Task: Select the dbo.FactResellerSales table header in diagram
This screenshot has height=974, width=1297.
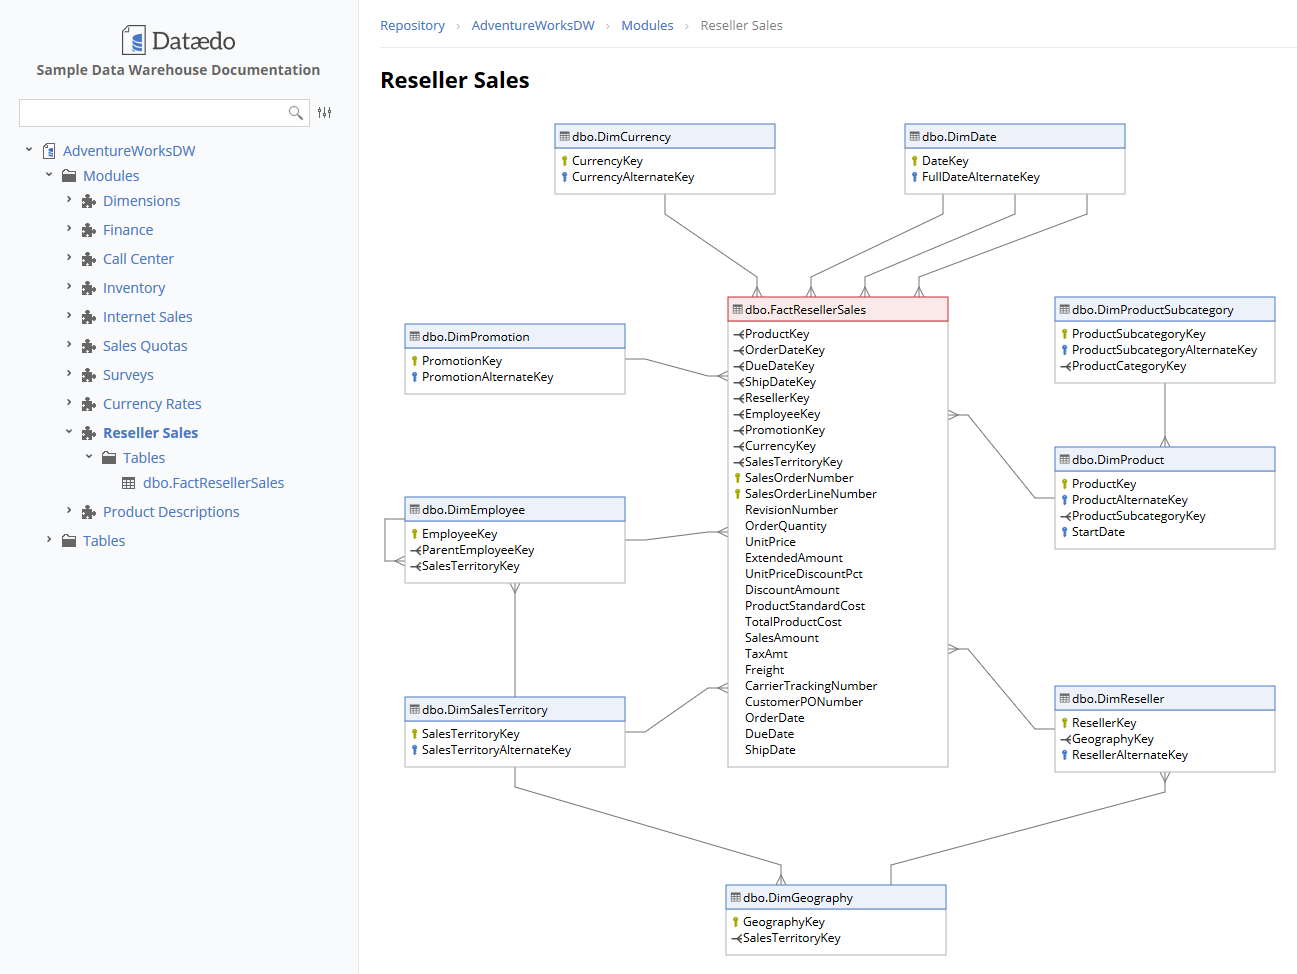Action: coord(837,310)
